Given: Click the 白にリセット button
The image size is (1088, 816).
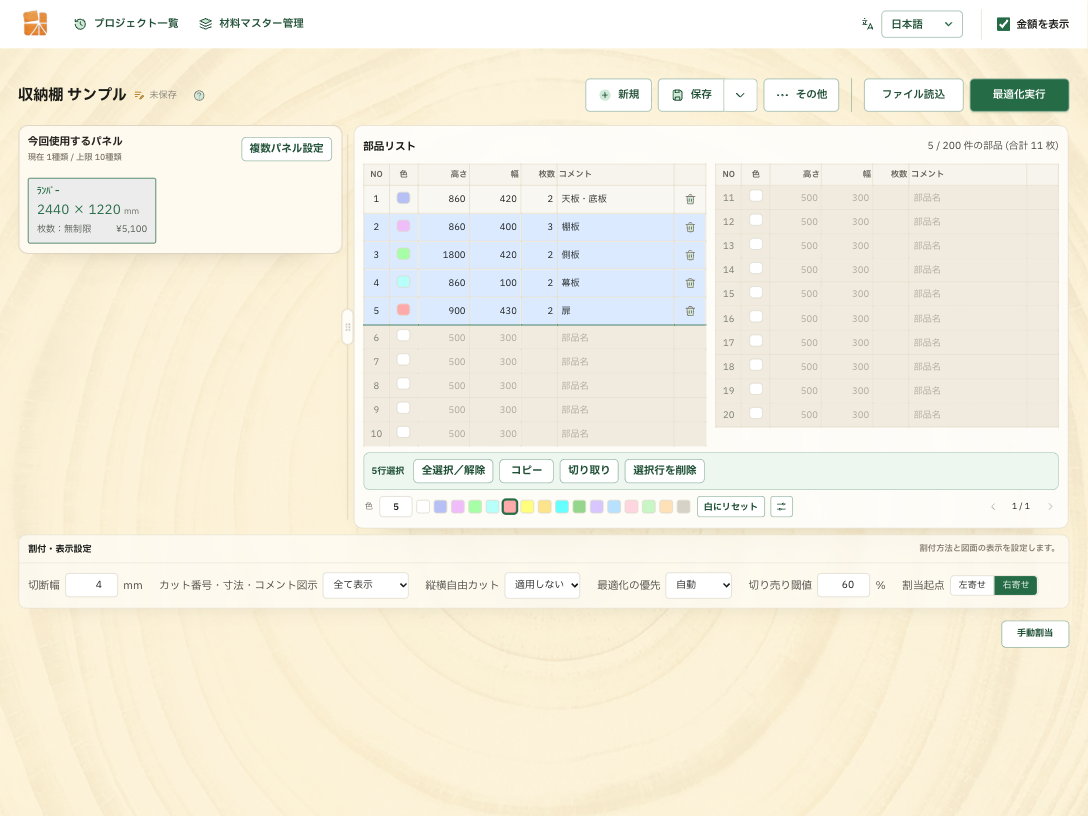Looking at the screenshot, I should (731, 507).
